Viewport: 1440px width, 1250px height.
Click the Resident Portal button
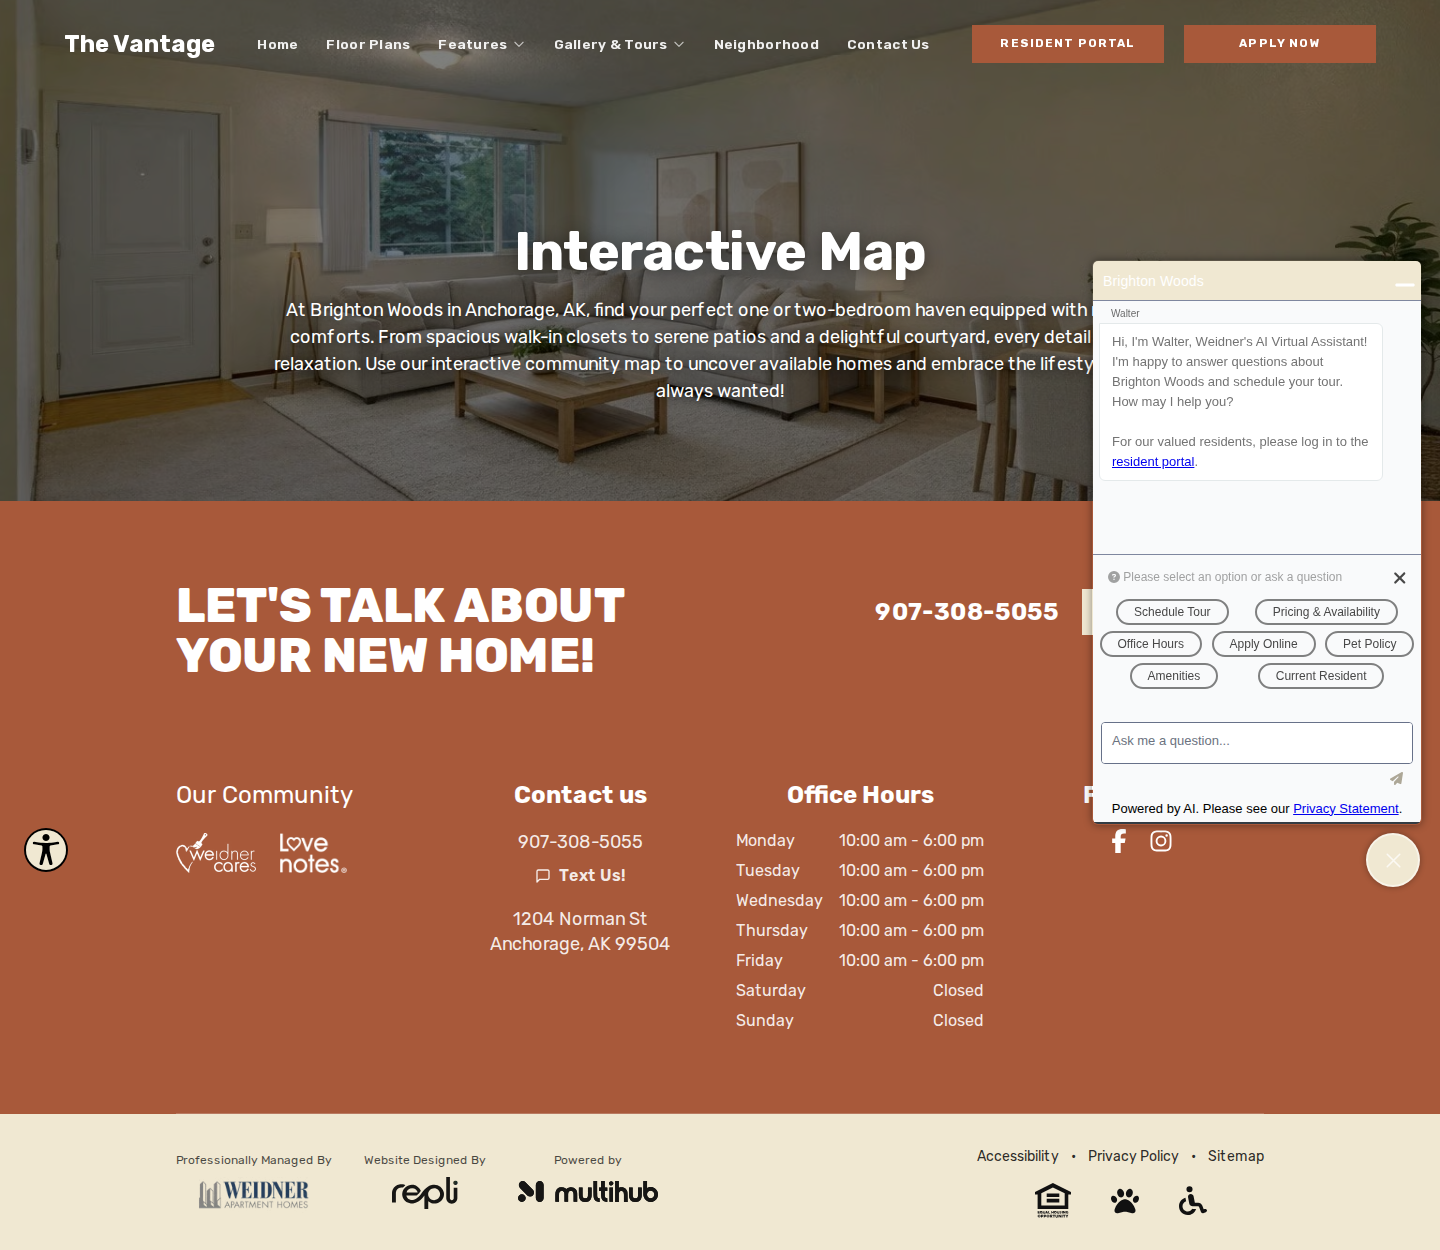[x=1068, y=44]
